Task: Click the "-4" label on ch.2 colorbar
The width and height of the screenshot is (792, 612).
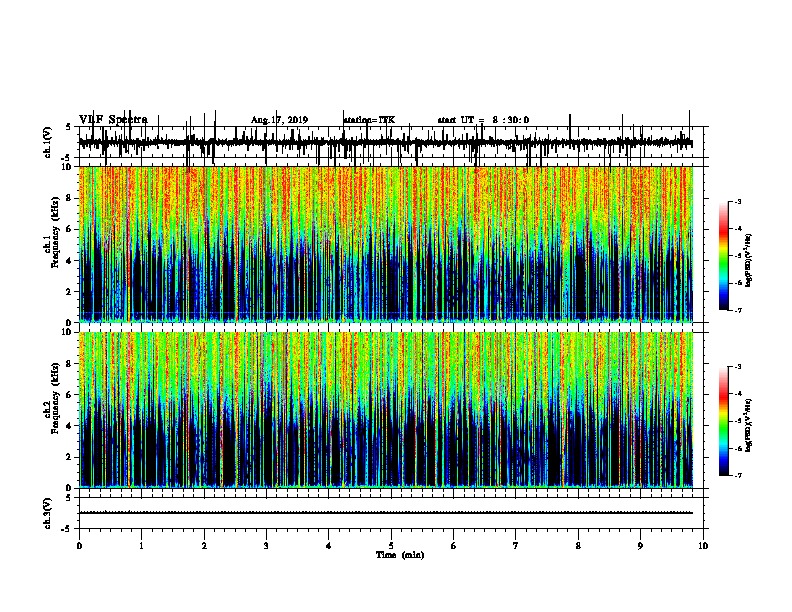Action: [737, 394]
